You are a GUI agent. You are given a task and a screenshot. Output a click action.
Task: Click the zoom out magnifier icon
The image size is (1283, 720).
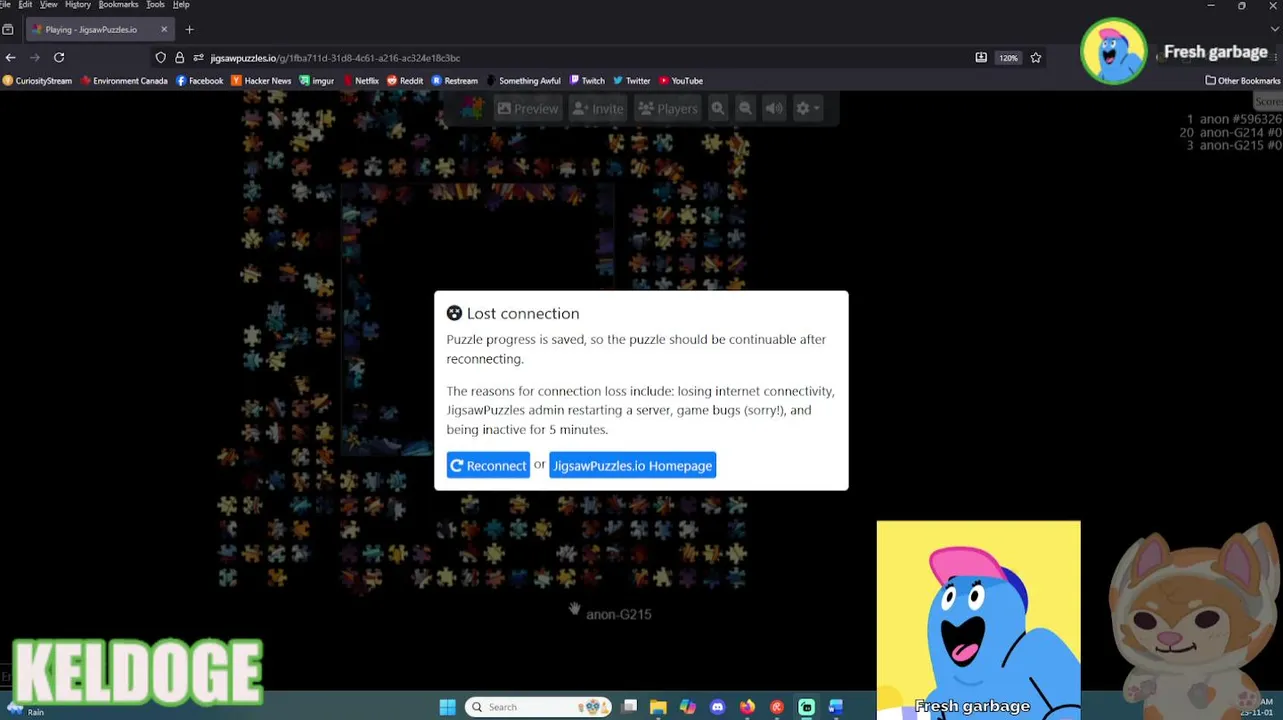(745, 108)
